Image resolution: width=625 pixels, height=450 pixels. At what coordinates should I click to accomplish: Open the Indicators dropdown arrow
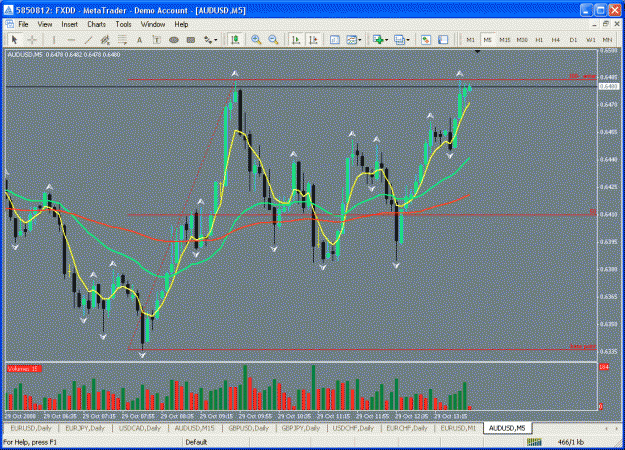pos(386,40)
